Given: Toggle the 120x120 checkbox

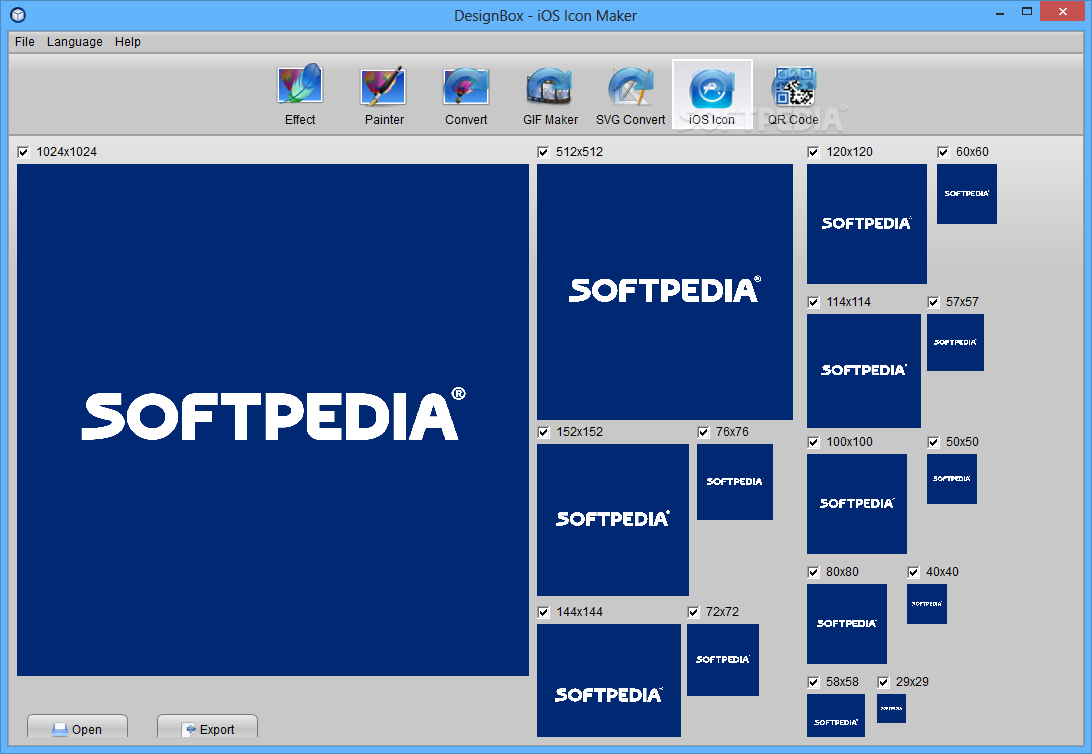Looking at the screenshot, I should pyautogui.click(x=813, y=152).
